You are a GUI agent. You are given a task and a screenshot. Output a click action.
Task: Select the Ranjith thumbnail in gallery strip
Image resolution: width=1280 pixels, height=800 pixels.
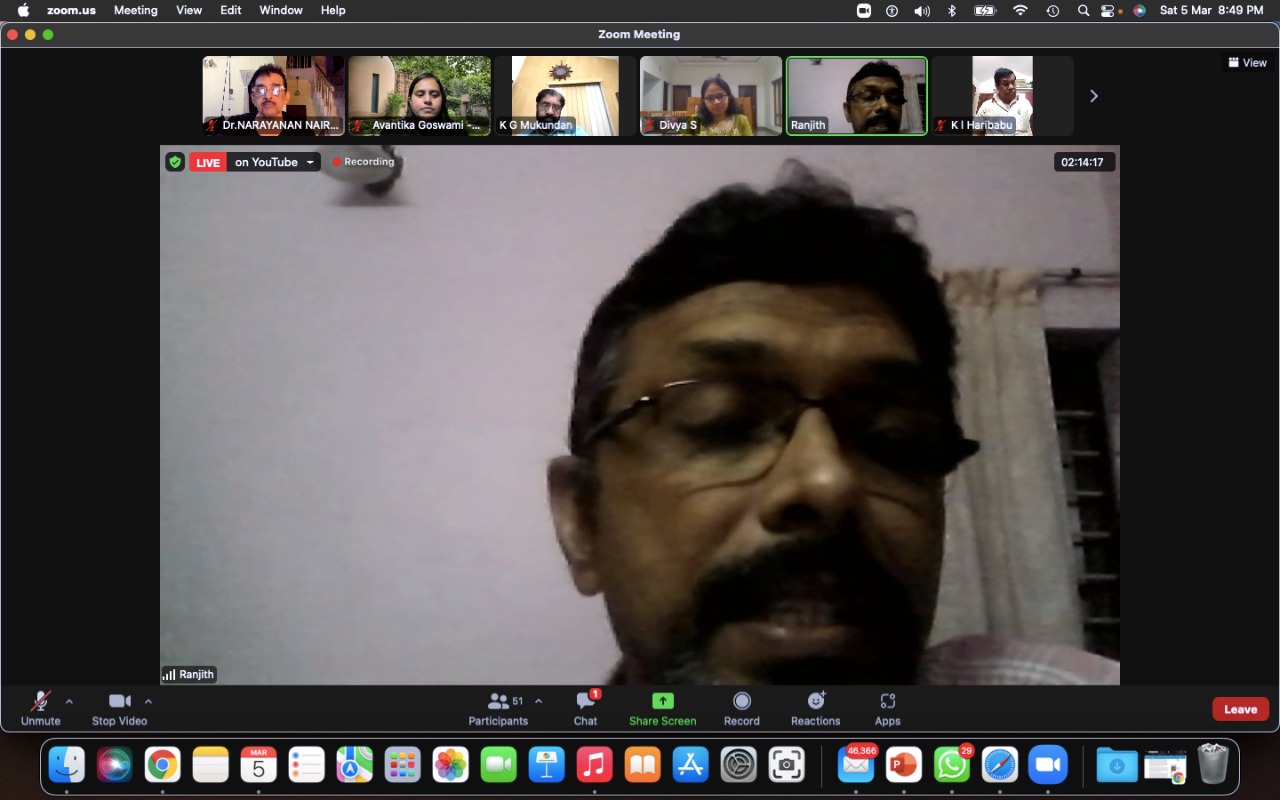coord(857,96)
